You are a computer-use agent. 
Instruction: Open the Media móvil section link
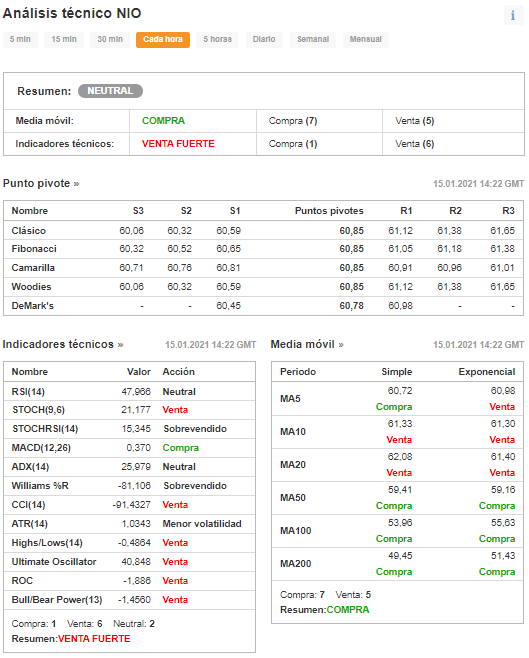pyautogui.click(x=307, y=345)
